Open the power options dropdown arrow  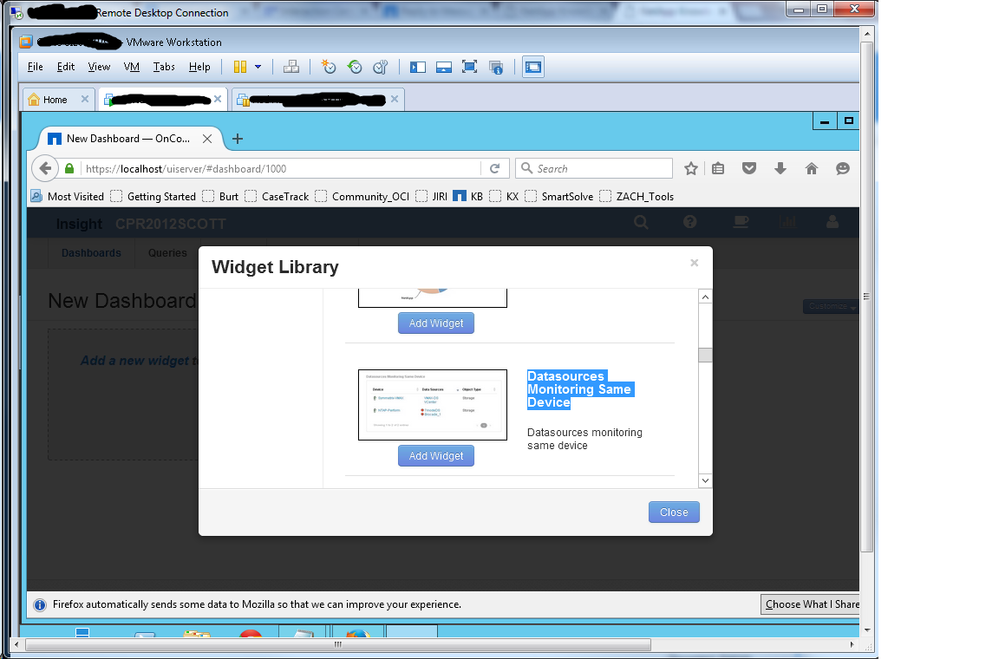click(258, 67)
